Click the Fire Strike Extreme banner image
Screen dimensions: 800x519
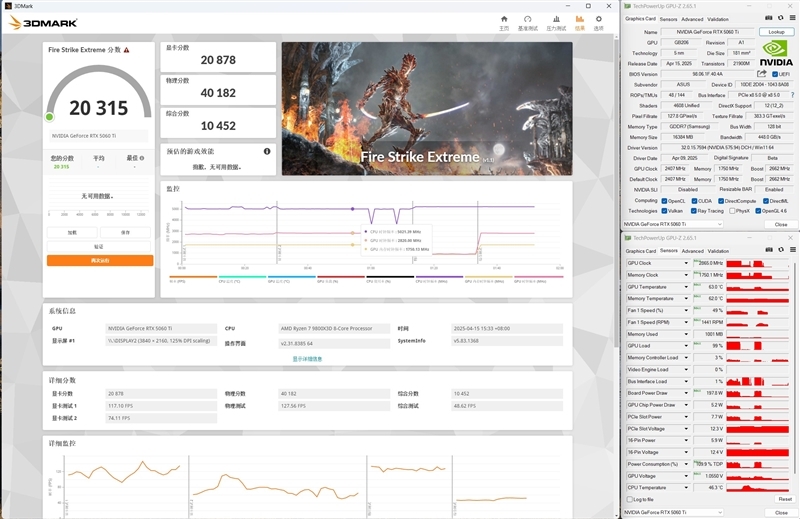point(427,109)
